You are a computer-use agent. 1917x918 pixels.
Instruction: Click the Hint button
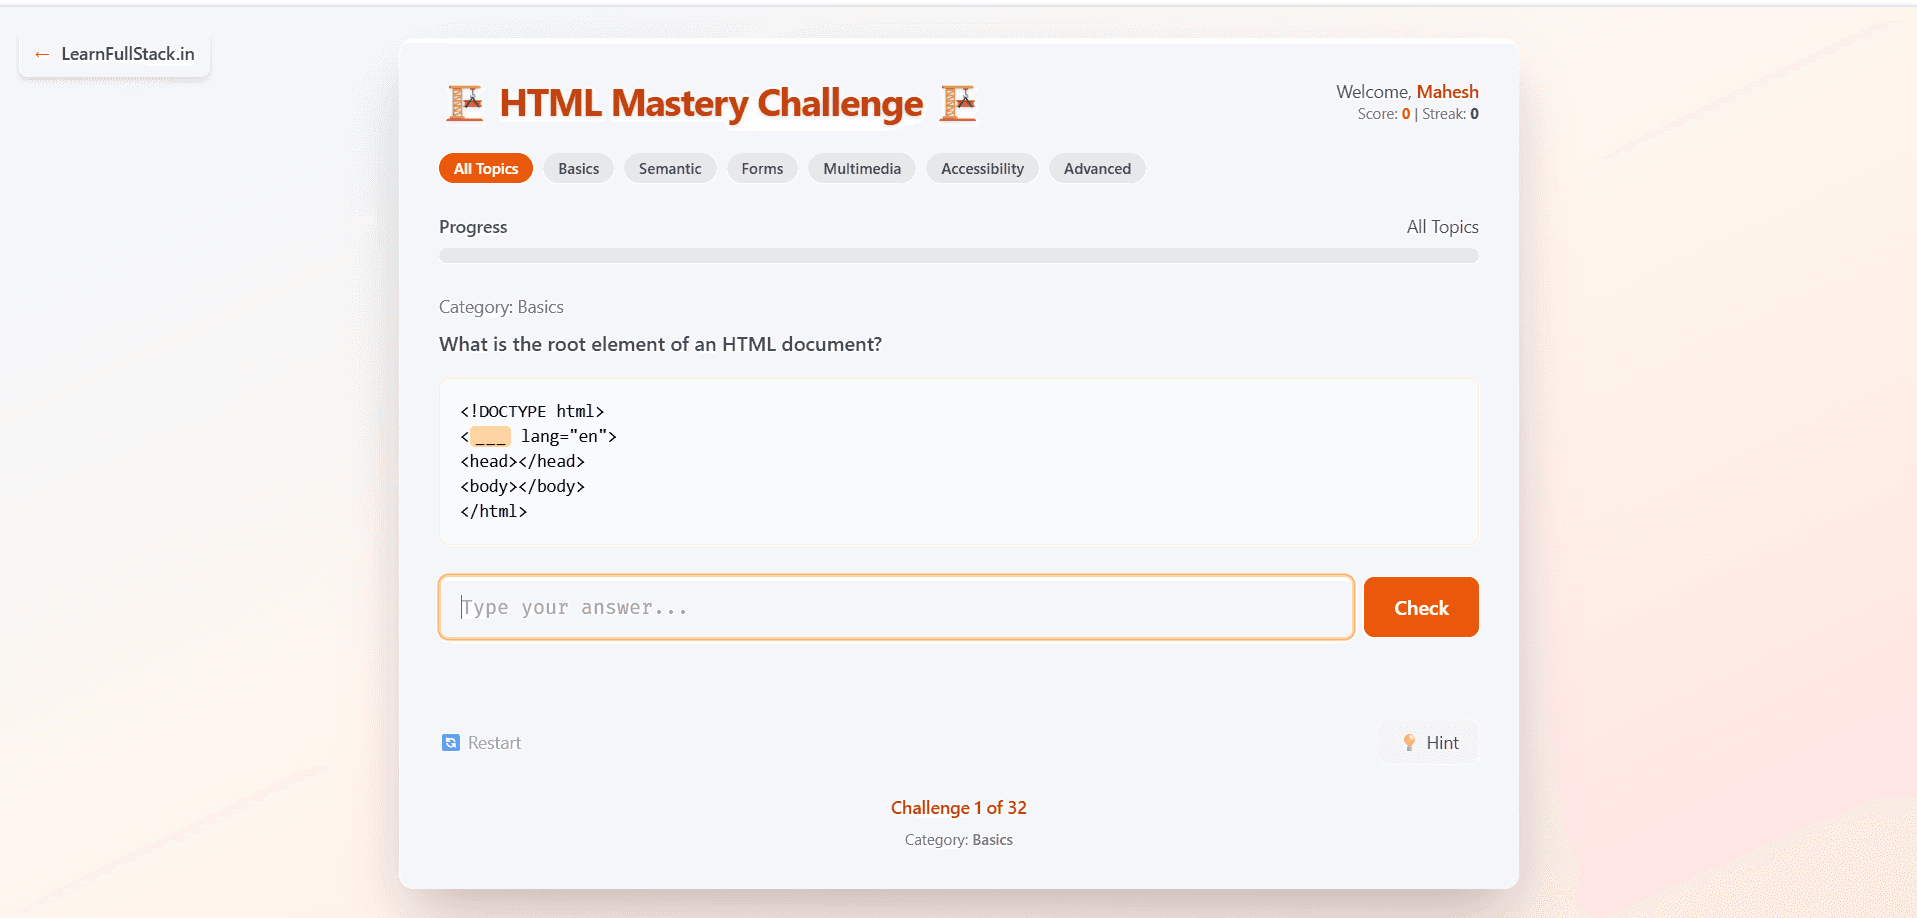[1428, 742]
